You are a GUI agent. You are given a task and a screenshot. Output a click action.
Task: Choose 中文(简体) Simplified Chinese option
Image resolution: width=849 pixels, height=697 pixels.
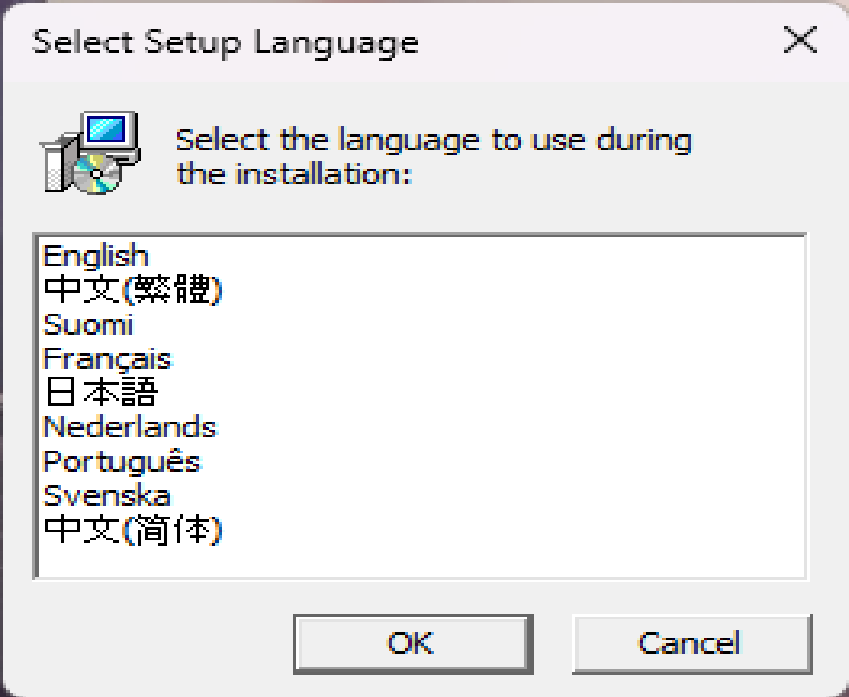point(133,529)
